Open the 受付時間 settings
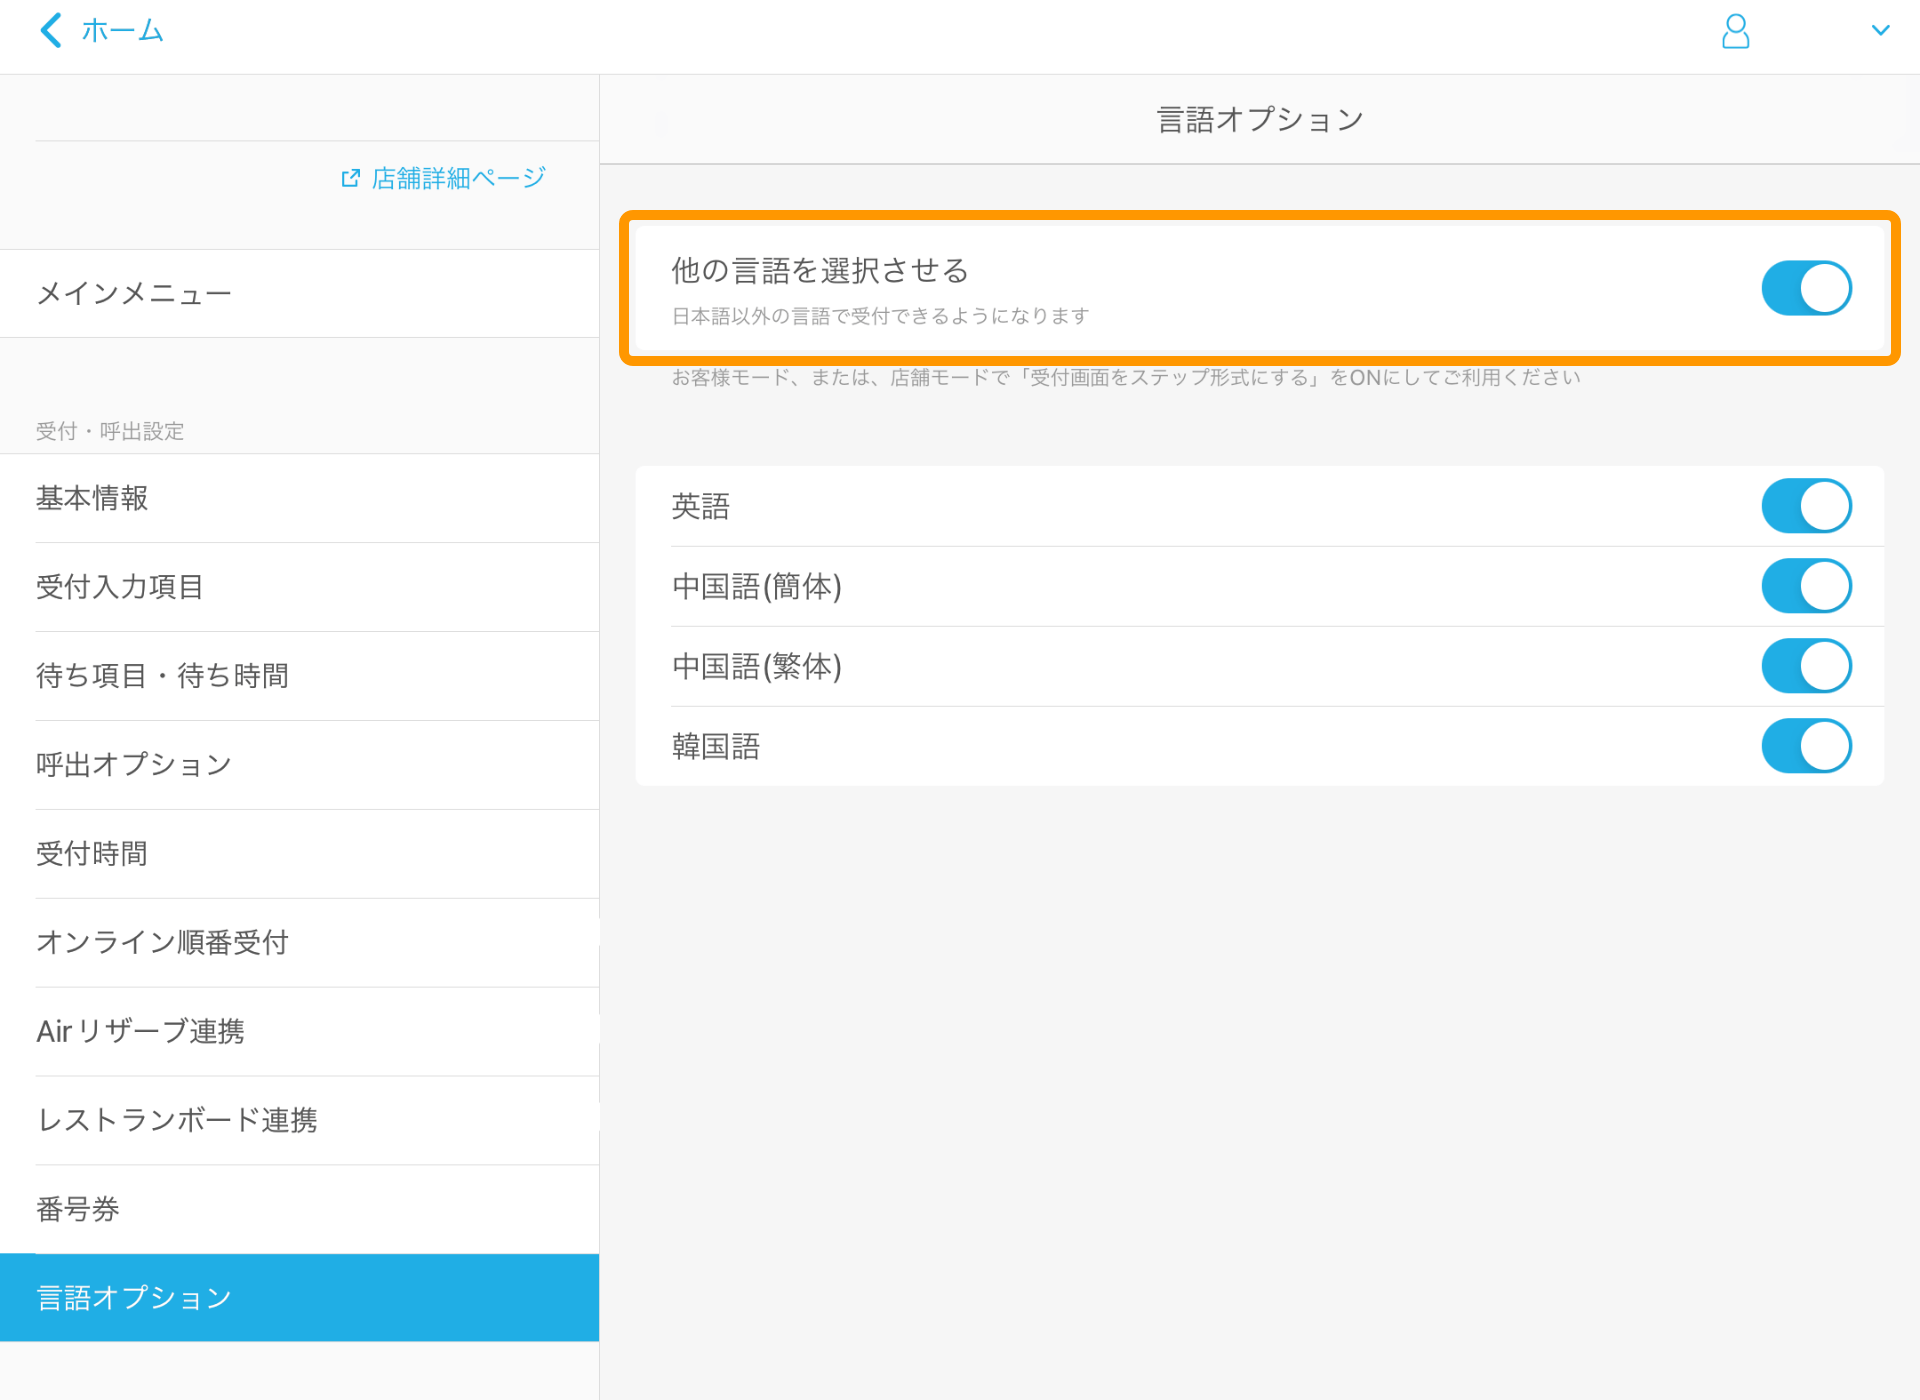The height and width of the screenshot is (1400, 1920). click(91, 853)
